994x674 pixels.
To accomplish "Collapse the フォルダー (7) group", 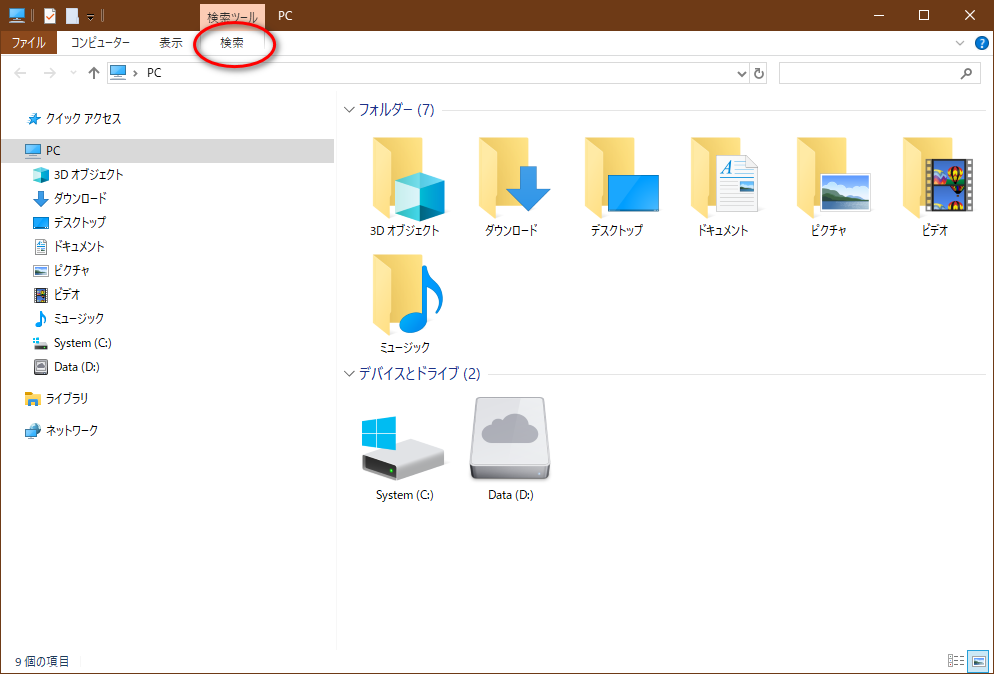I will (x=349, y=110).
